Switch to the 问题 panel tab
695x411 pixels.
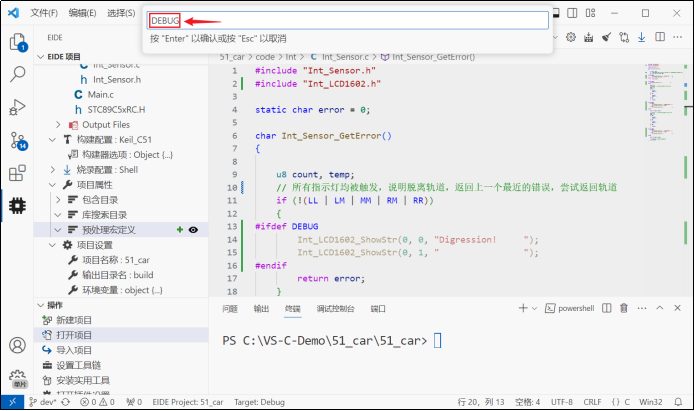(x=230, y=309)
